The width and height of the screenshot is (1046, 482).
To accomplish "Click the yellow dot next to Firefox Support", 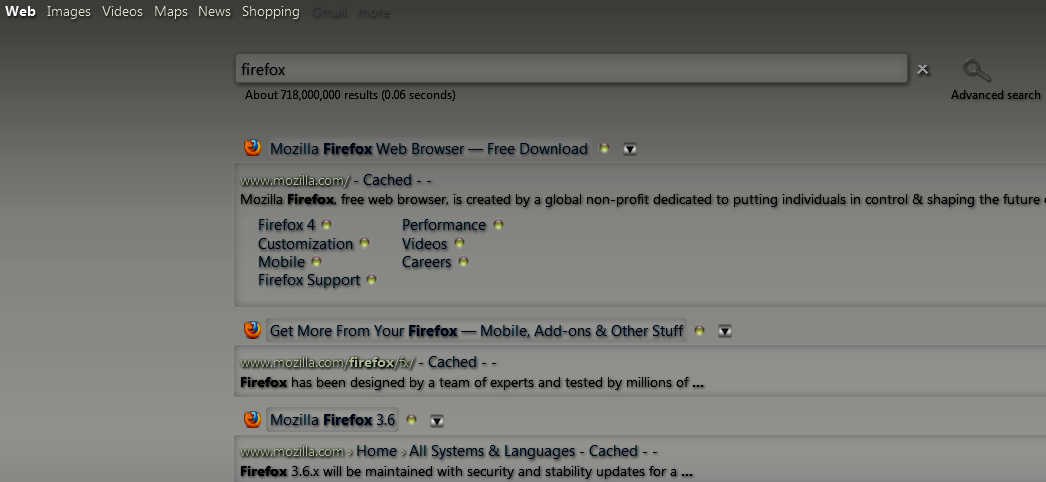I will coord(372,279).
